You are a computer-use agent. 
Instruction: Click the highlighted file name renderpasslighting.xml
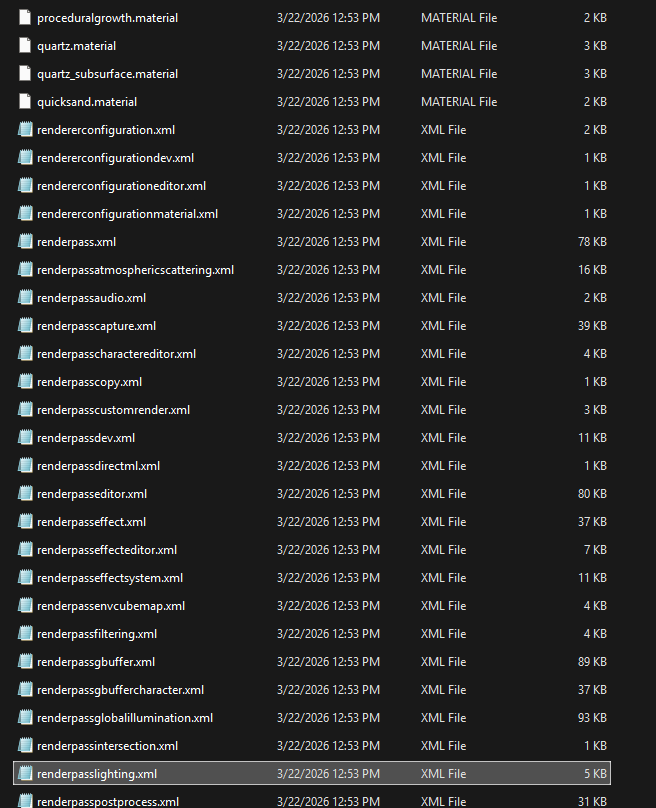click(x=97, y=774)
